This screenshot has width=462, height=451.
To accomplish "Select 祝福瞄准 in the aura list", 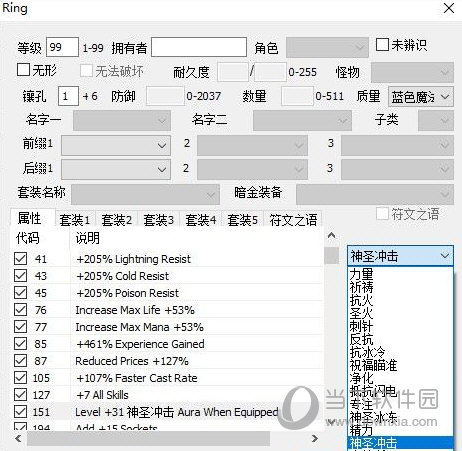I will point(400,365).
